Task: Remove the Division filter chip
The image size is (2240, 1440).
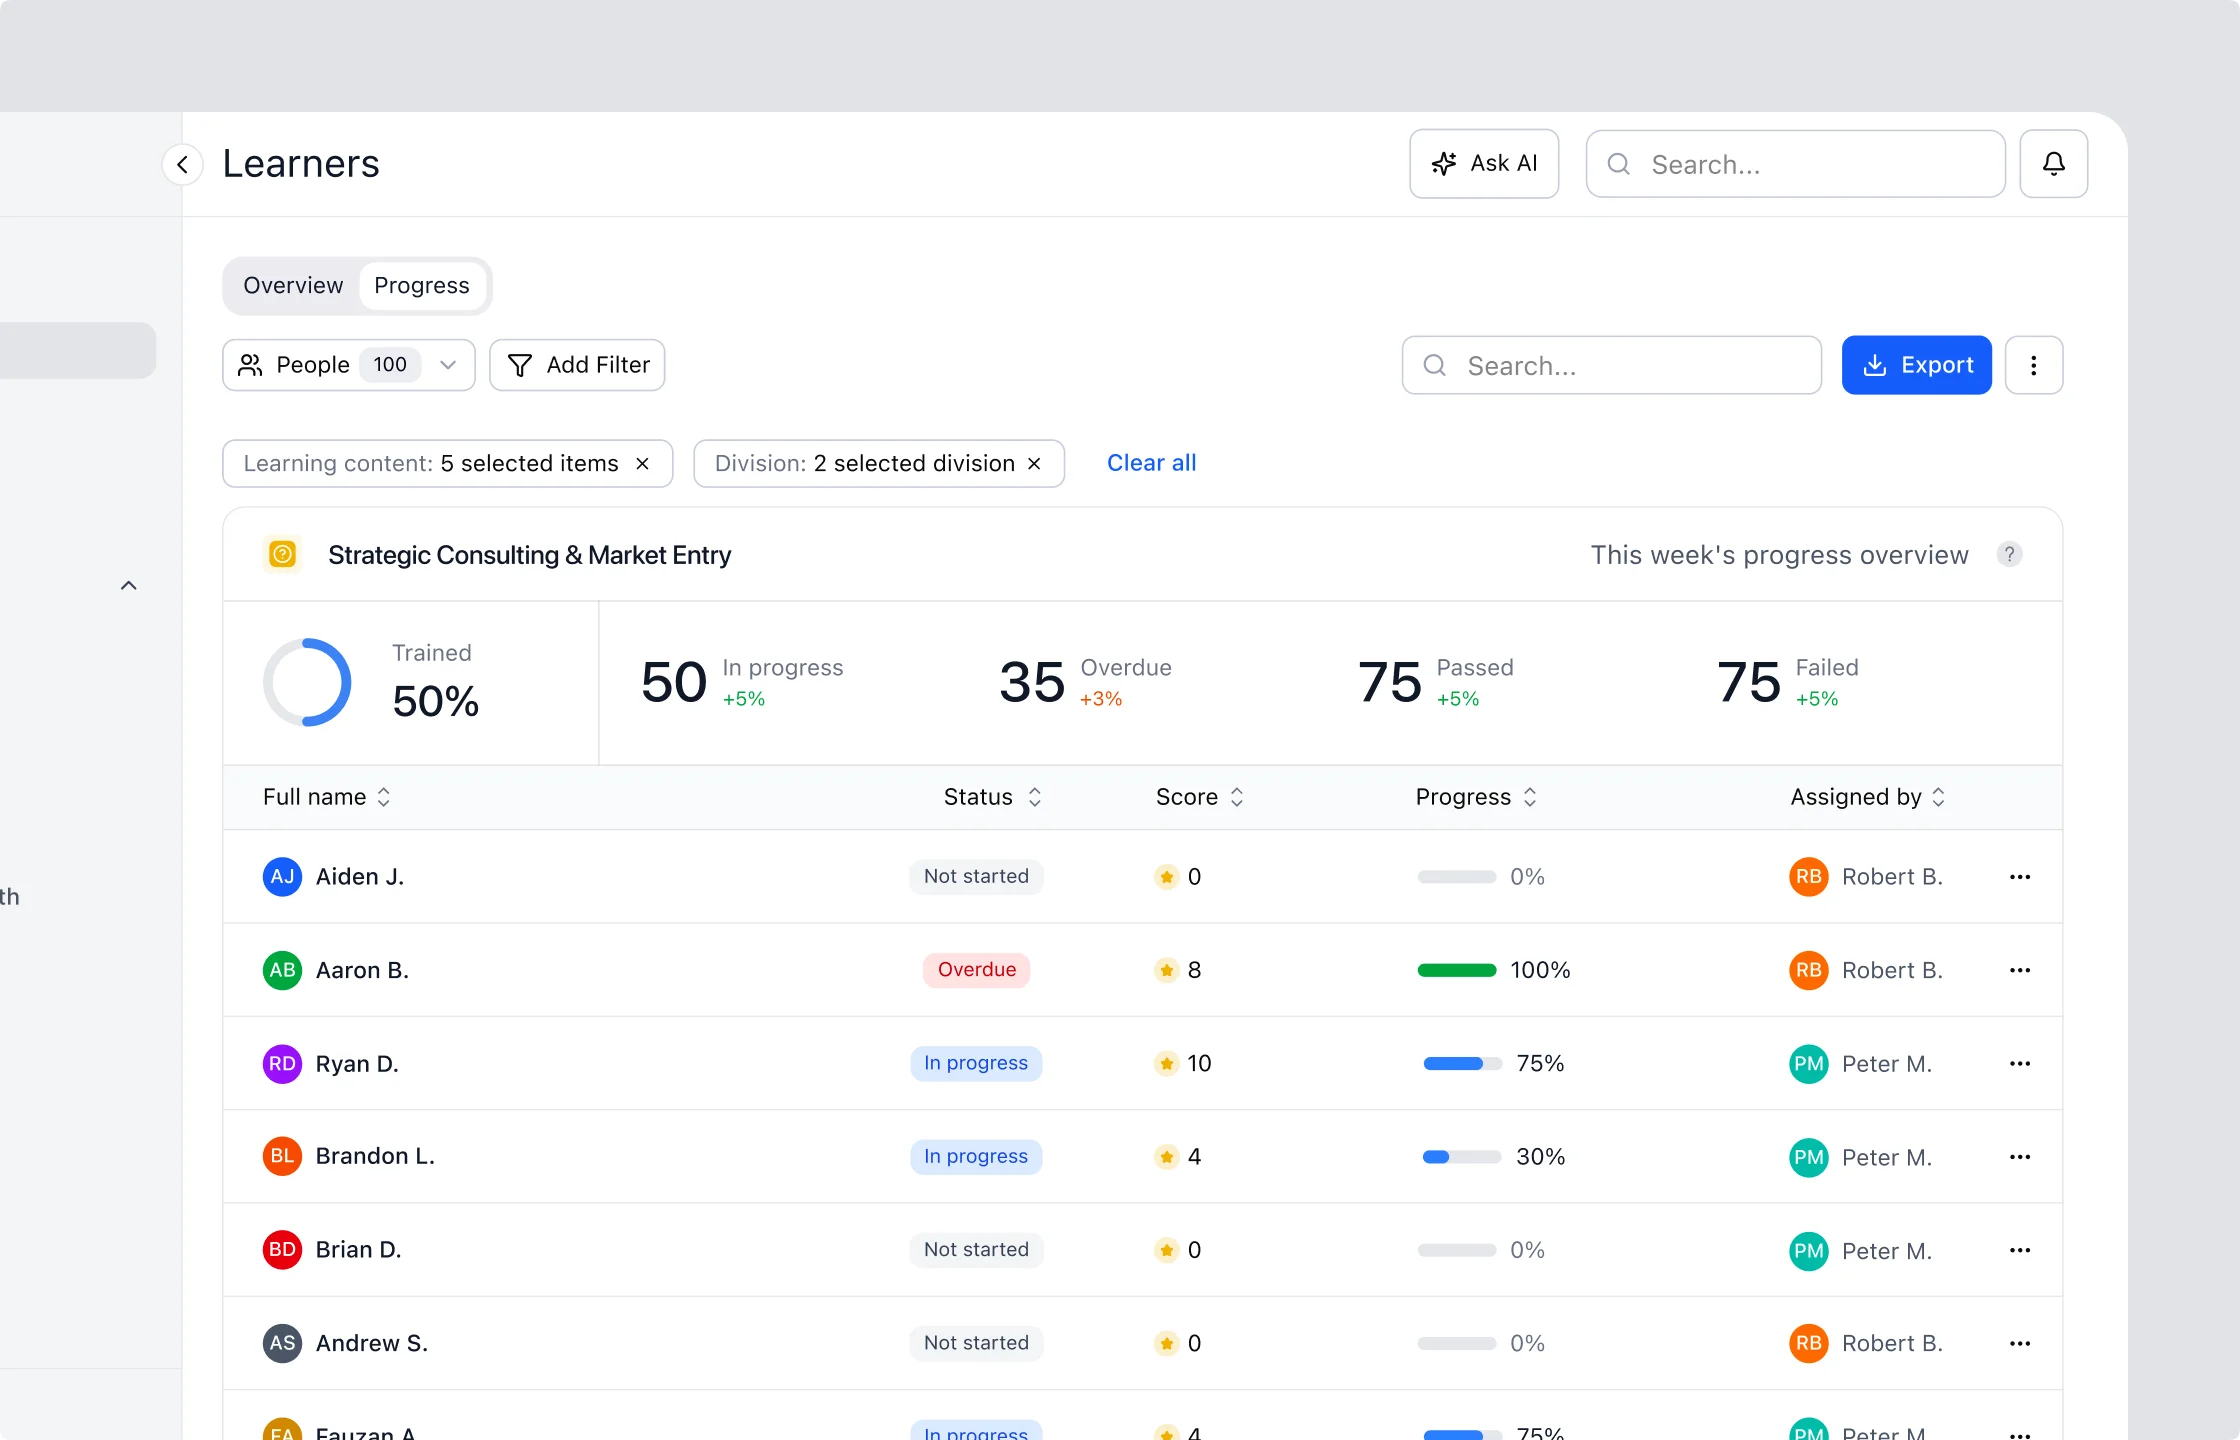Action: click(1034, 464)
